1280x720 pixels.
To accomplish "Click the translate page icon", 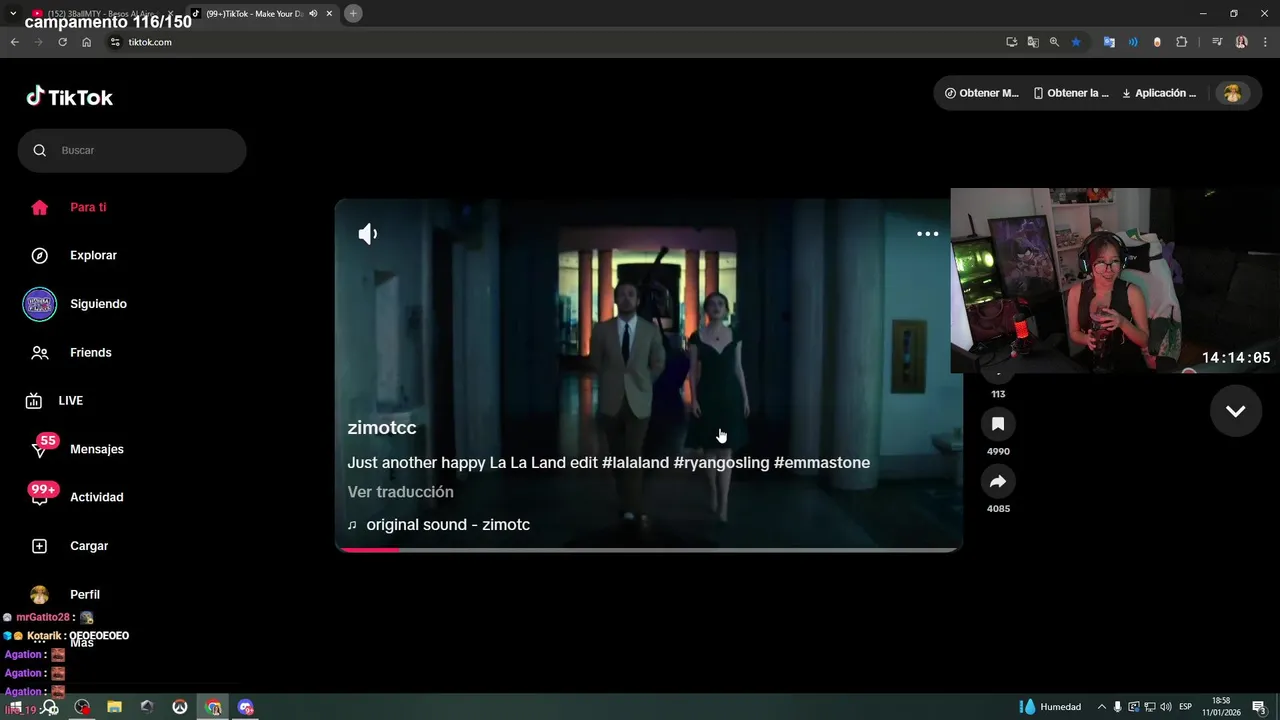I will point(1033,42).
